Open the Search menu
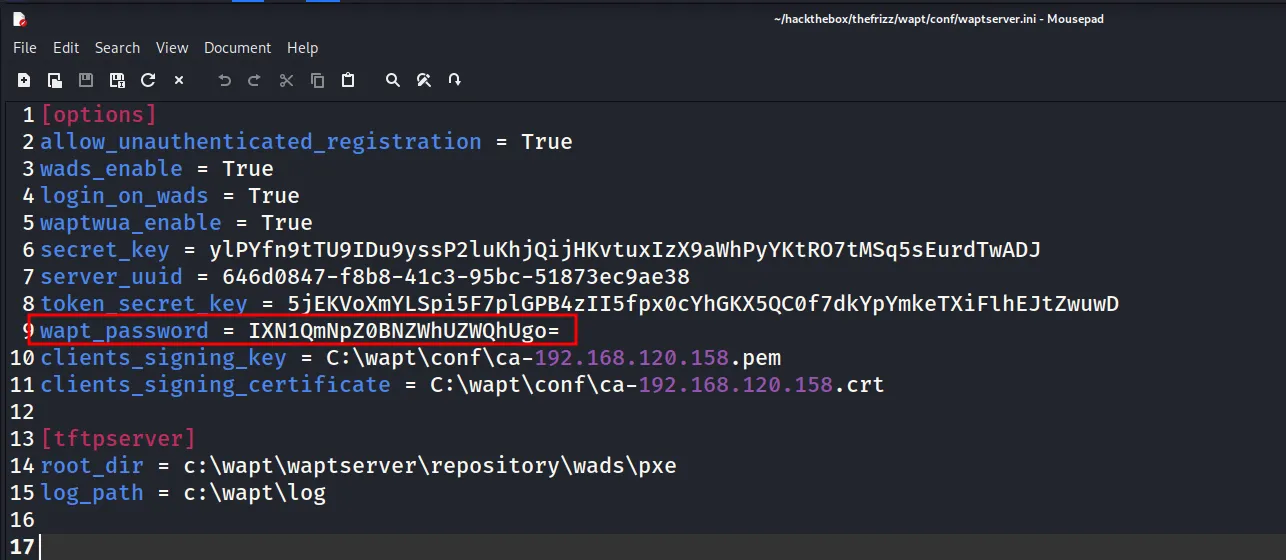 click(117, 48)
